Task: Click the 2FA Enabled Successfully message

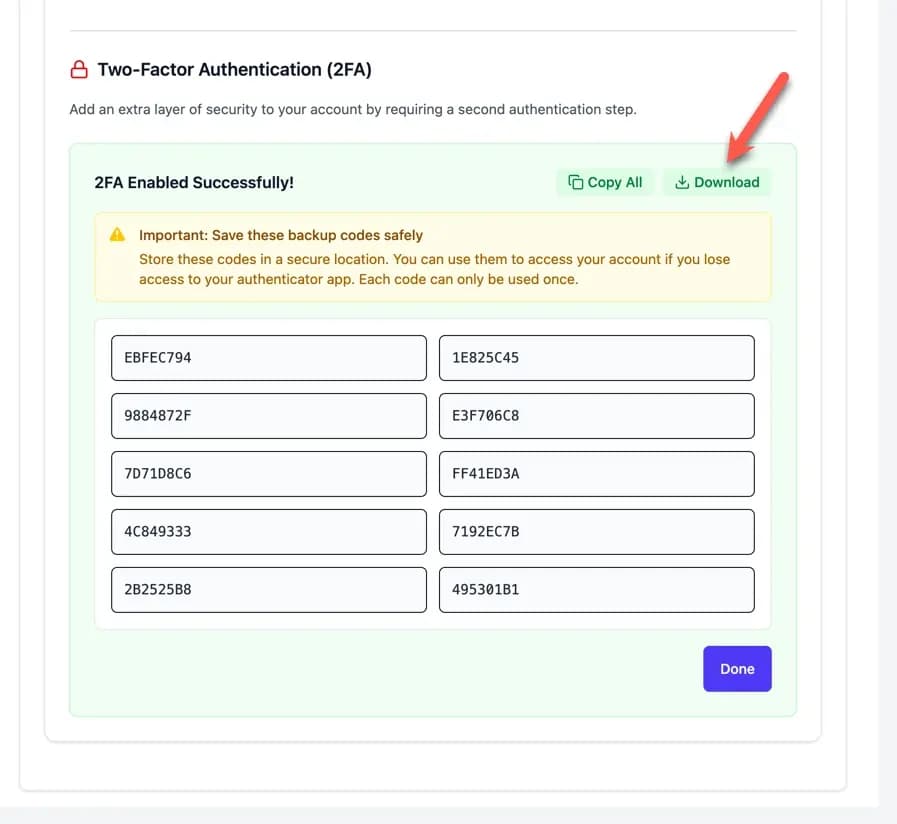Action: click(194, 183)
